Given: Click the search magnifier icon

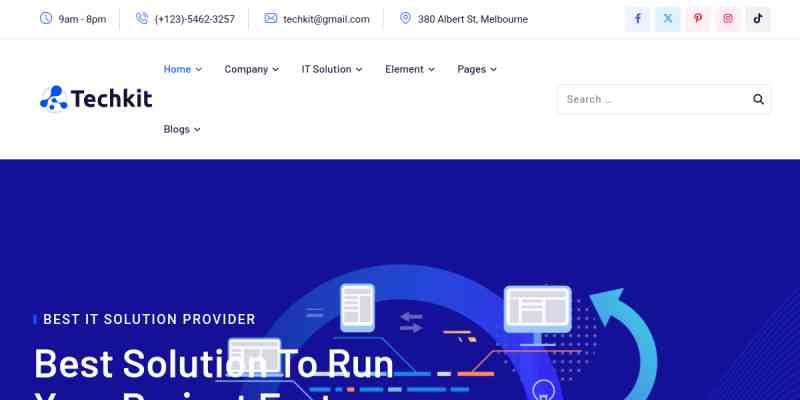Looking at the screenshot, I should coord(758,99).
